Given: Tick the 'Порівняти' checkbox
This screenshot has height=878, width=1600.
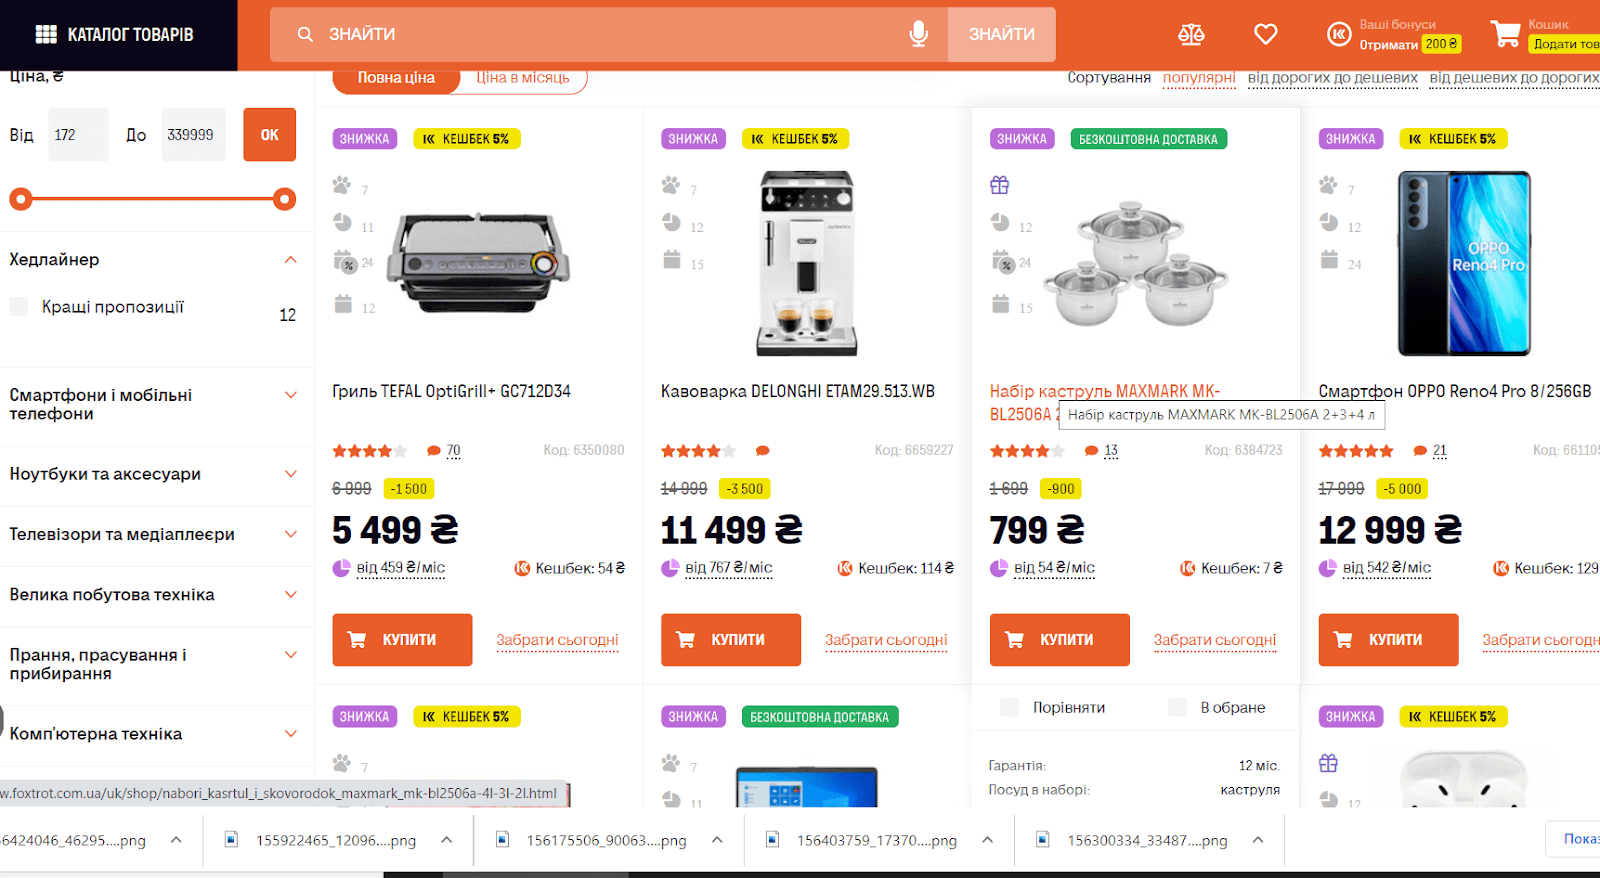Looking at the screenshot, I should tap(1010, 707).
